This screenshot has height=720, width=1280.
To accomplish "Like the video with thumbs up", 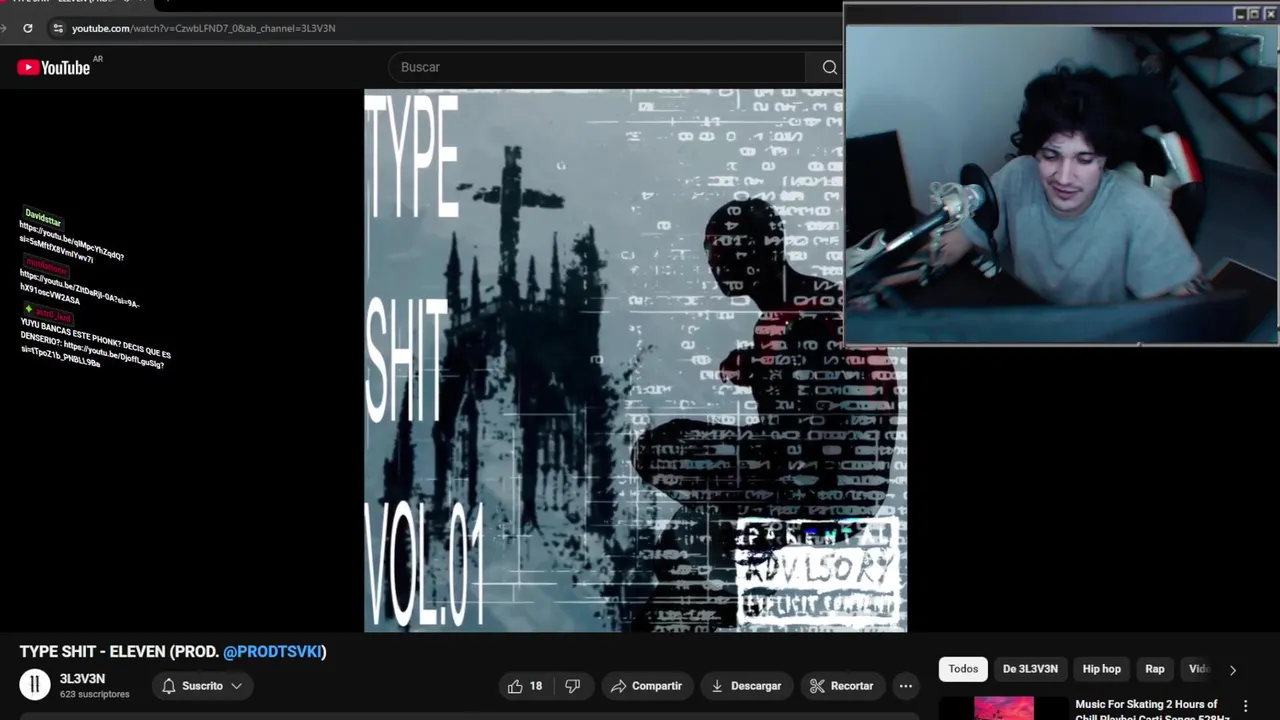I will [x=524, y=686].
